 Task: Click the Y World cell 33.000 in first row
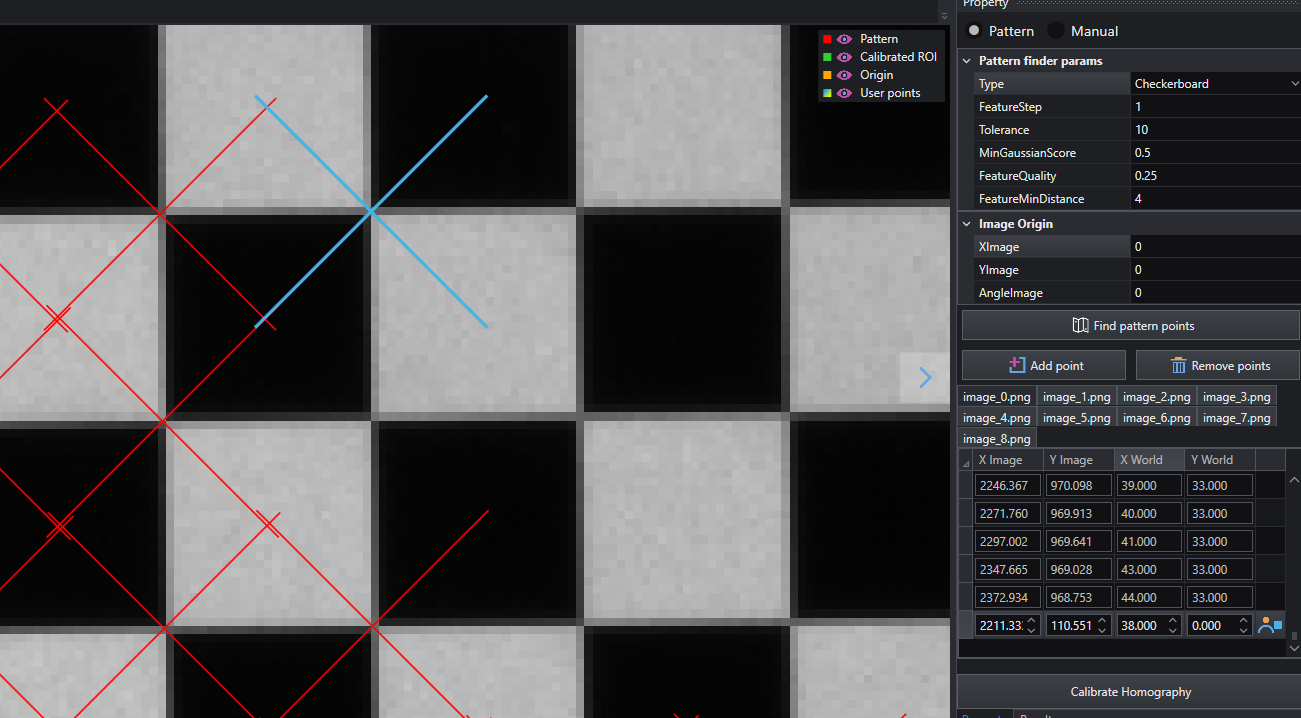click(1220, 485)
